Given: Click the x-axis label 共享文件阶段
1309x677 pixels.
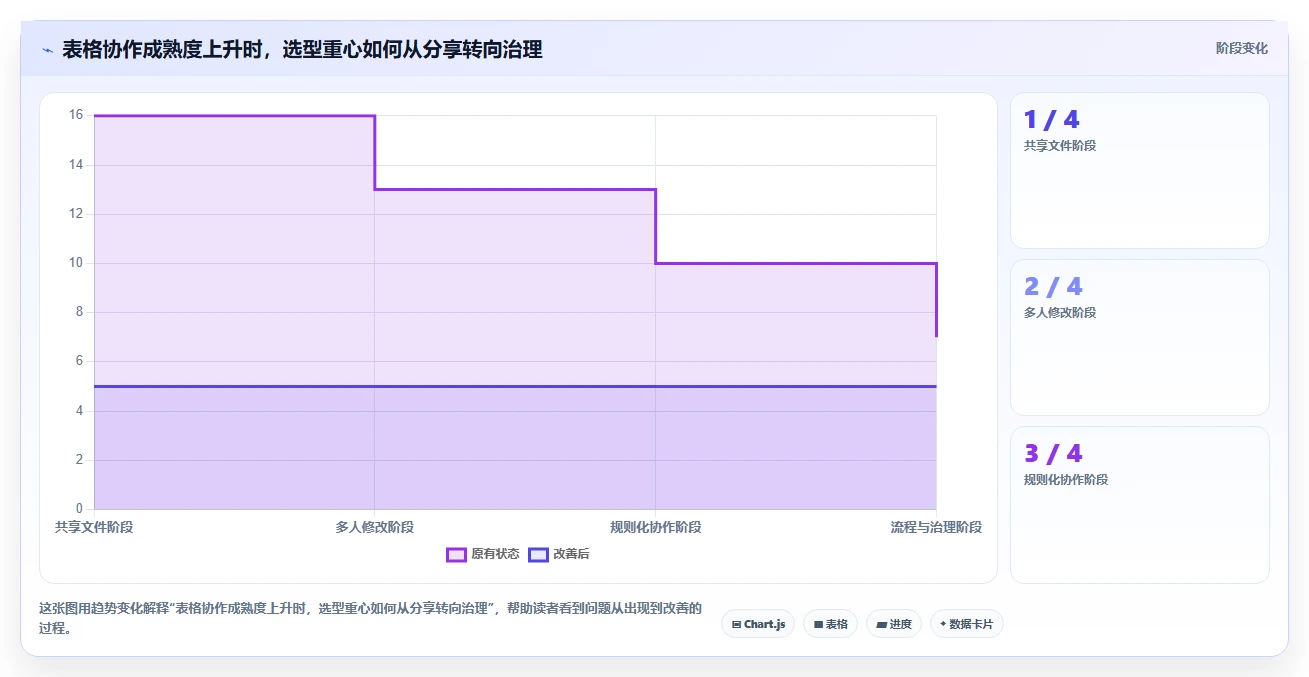Looking at the screenshot, I should (94, 527).
